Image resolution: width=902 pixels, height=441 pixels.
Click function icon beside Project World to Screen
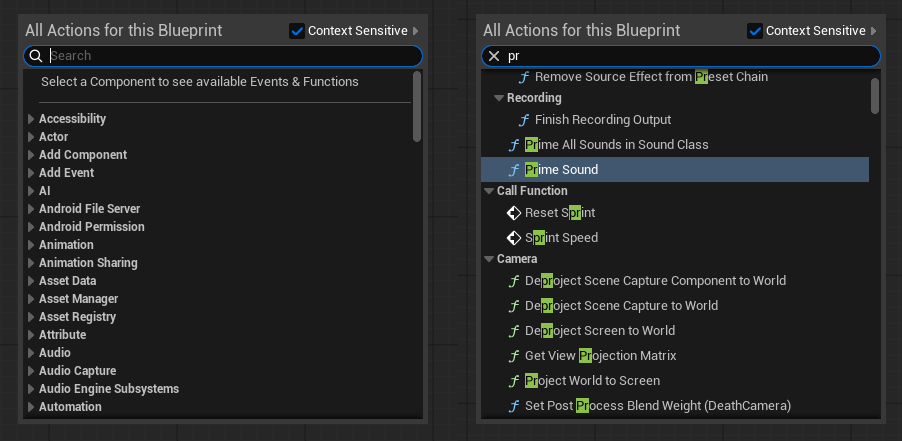pos(514,381)
